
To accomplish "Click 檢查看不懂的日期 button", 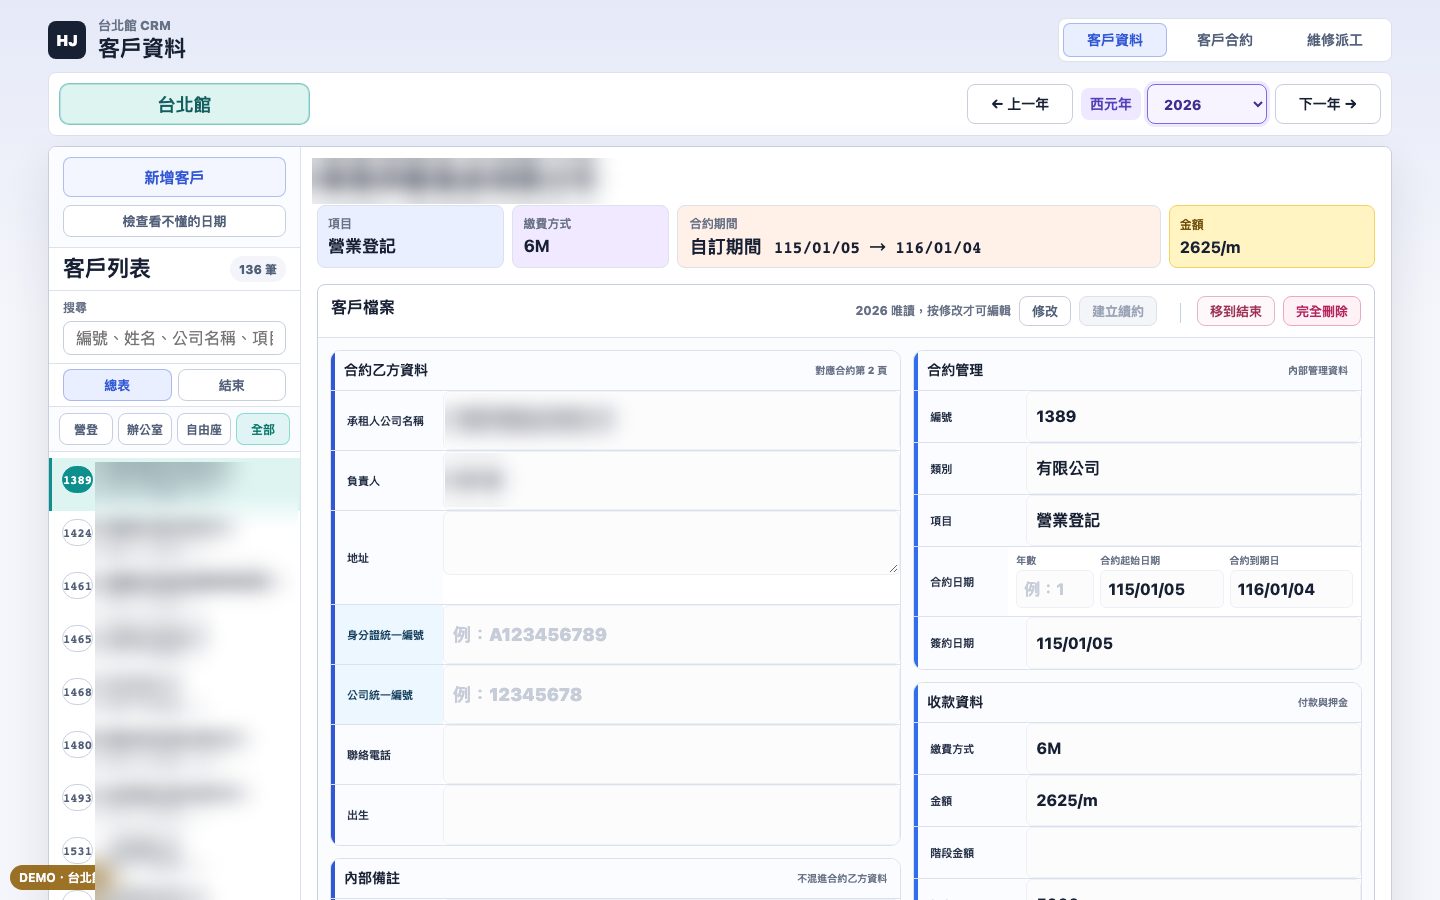I will click(x=174, y=221).
